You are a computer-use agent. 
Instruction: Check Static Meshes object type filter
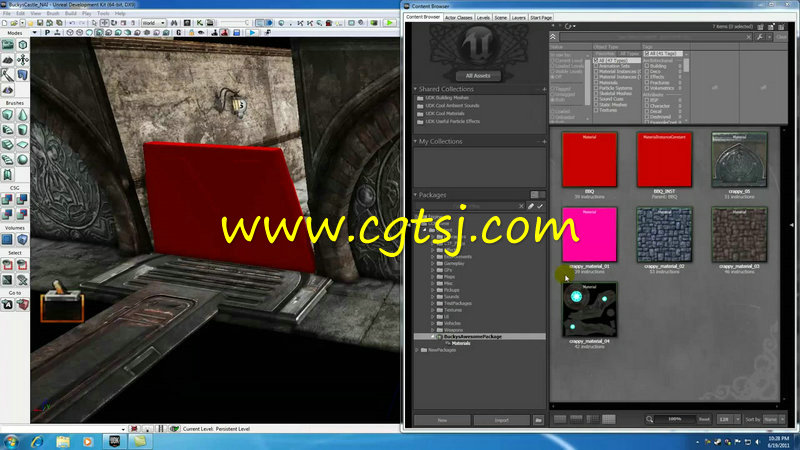coord(596,104)
